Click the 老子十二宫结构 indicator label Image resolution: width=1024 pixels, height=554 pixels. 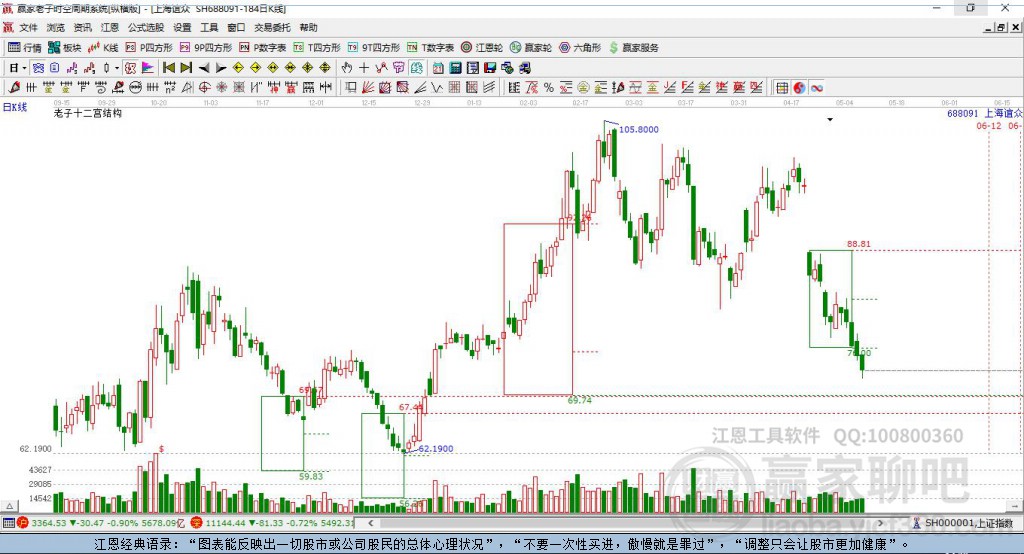(88, 113)
